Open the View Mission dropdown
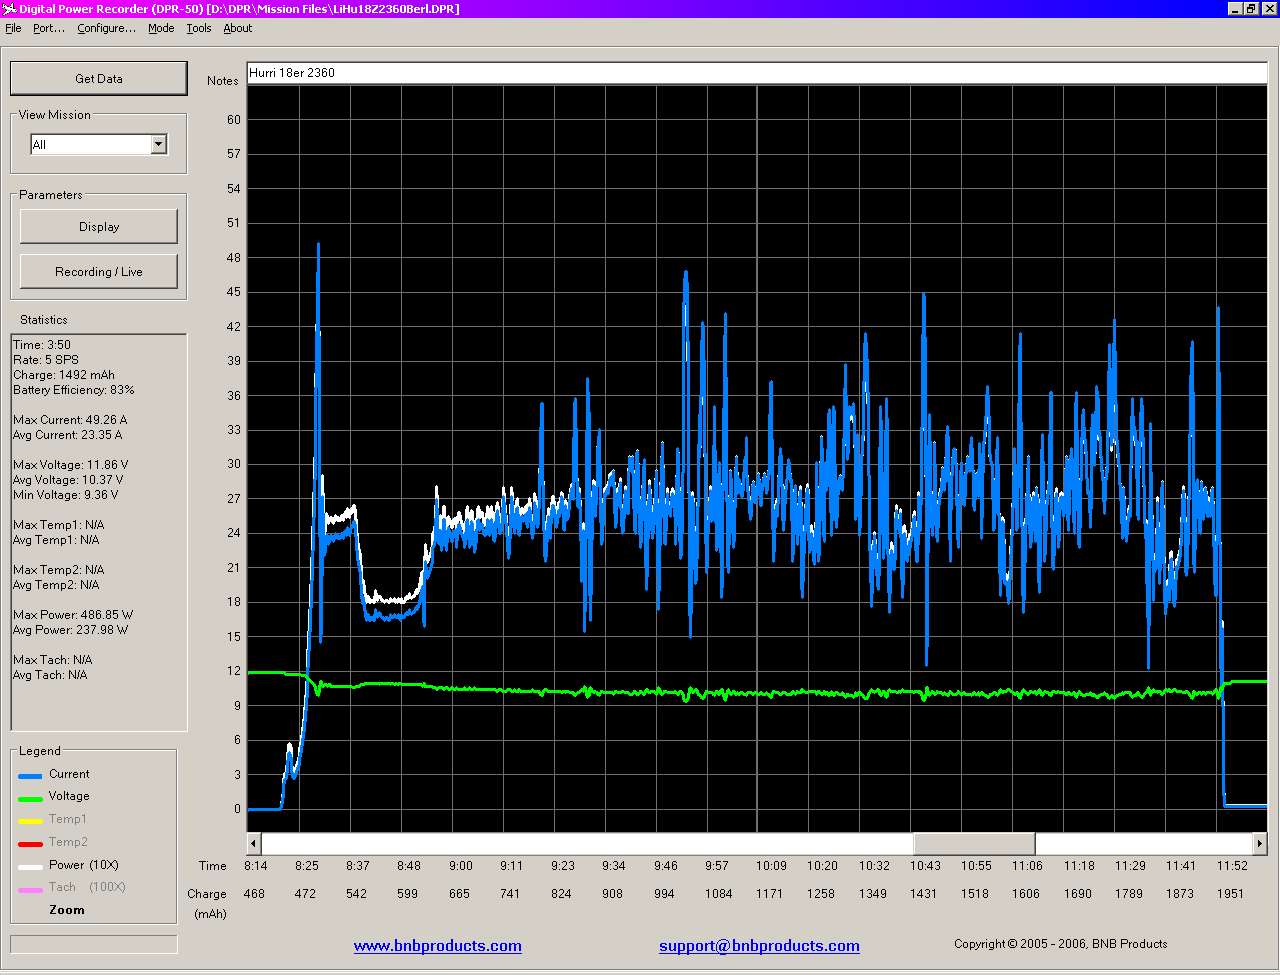Viewport: 1280px width, 975px height. (158, 145)
